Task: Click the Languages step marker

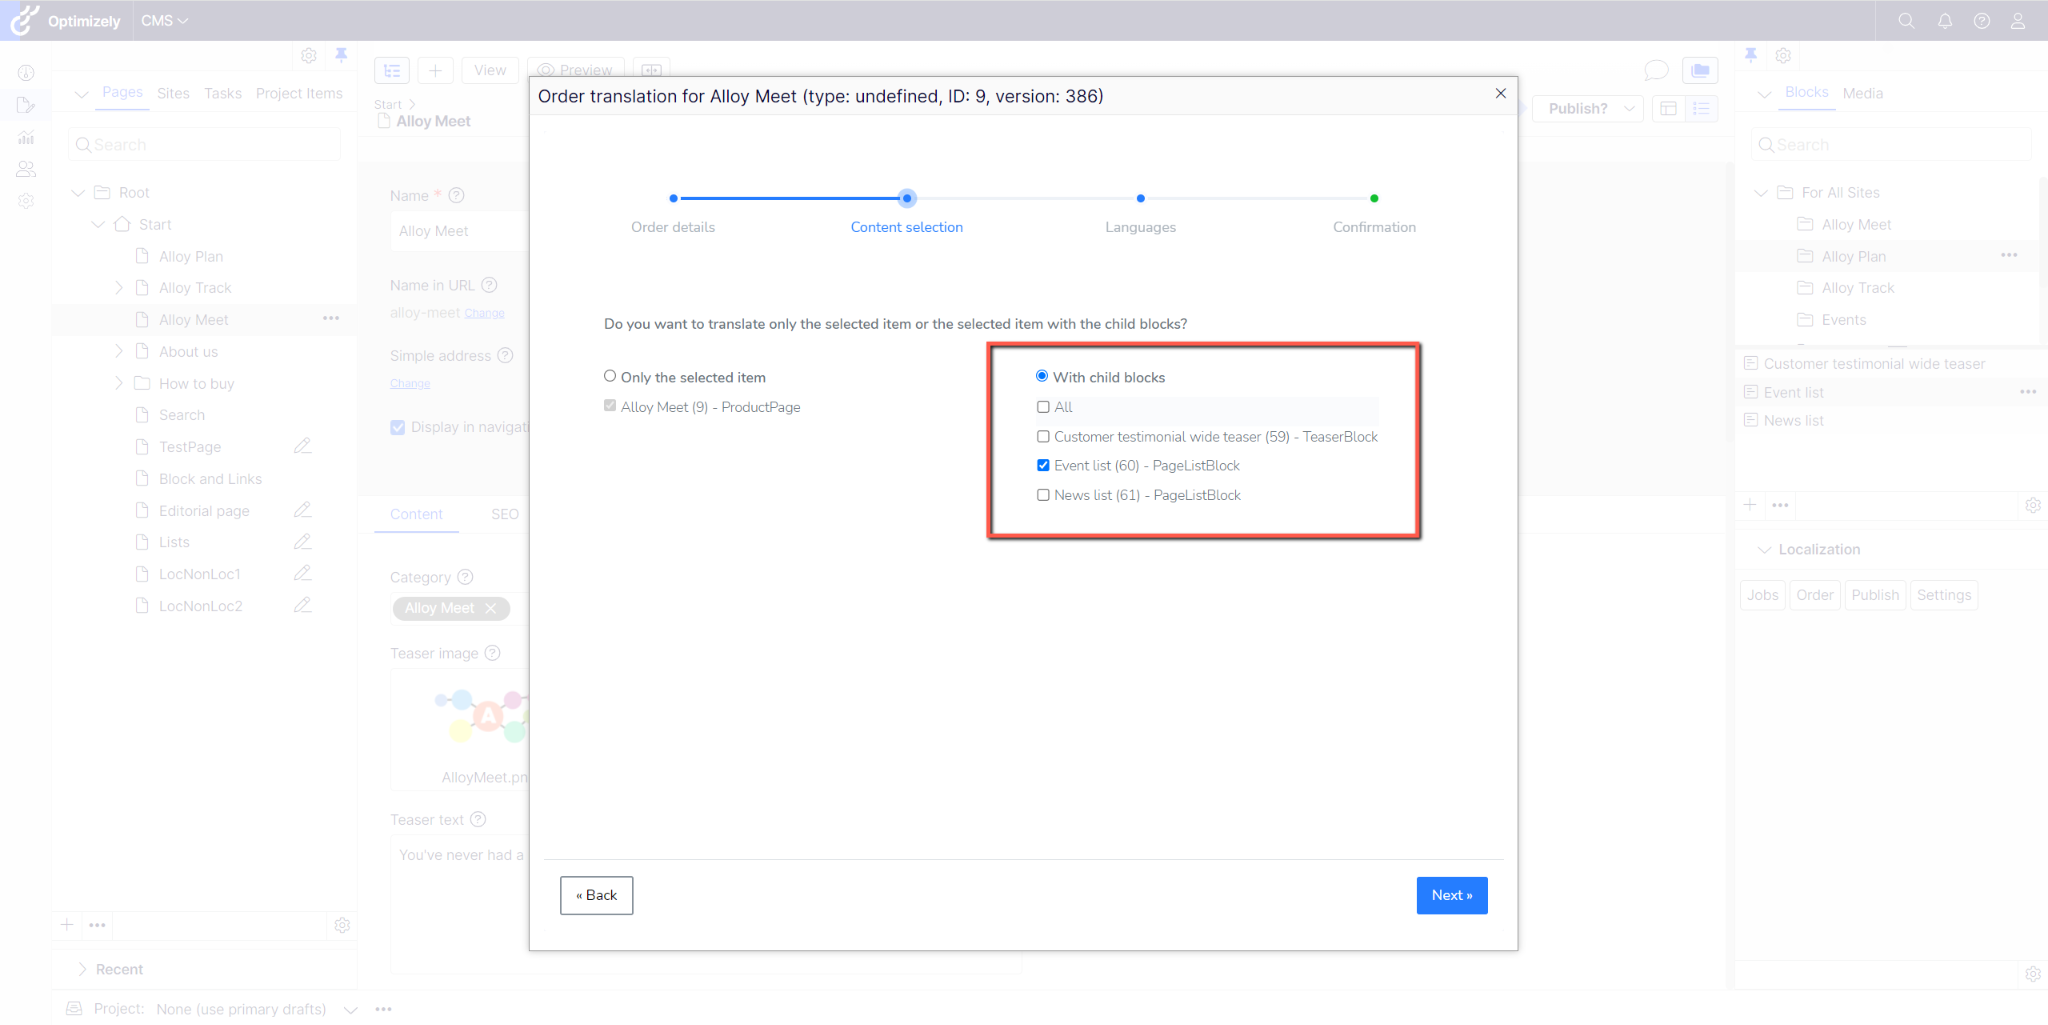Action: click(1140, 198)
